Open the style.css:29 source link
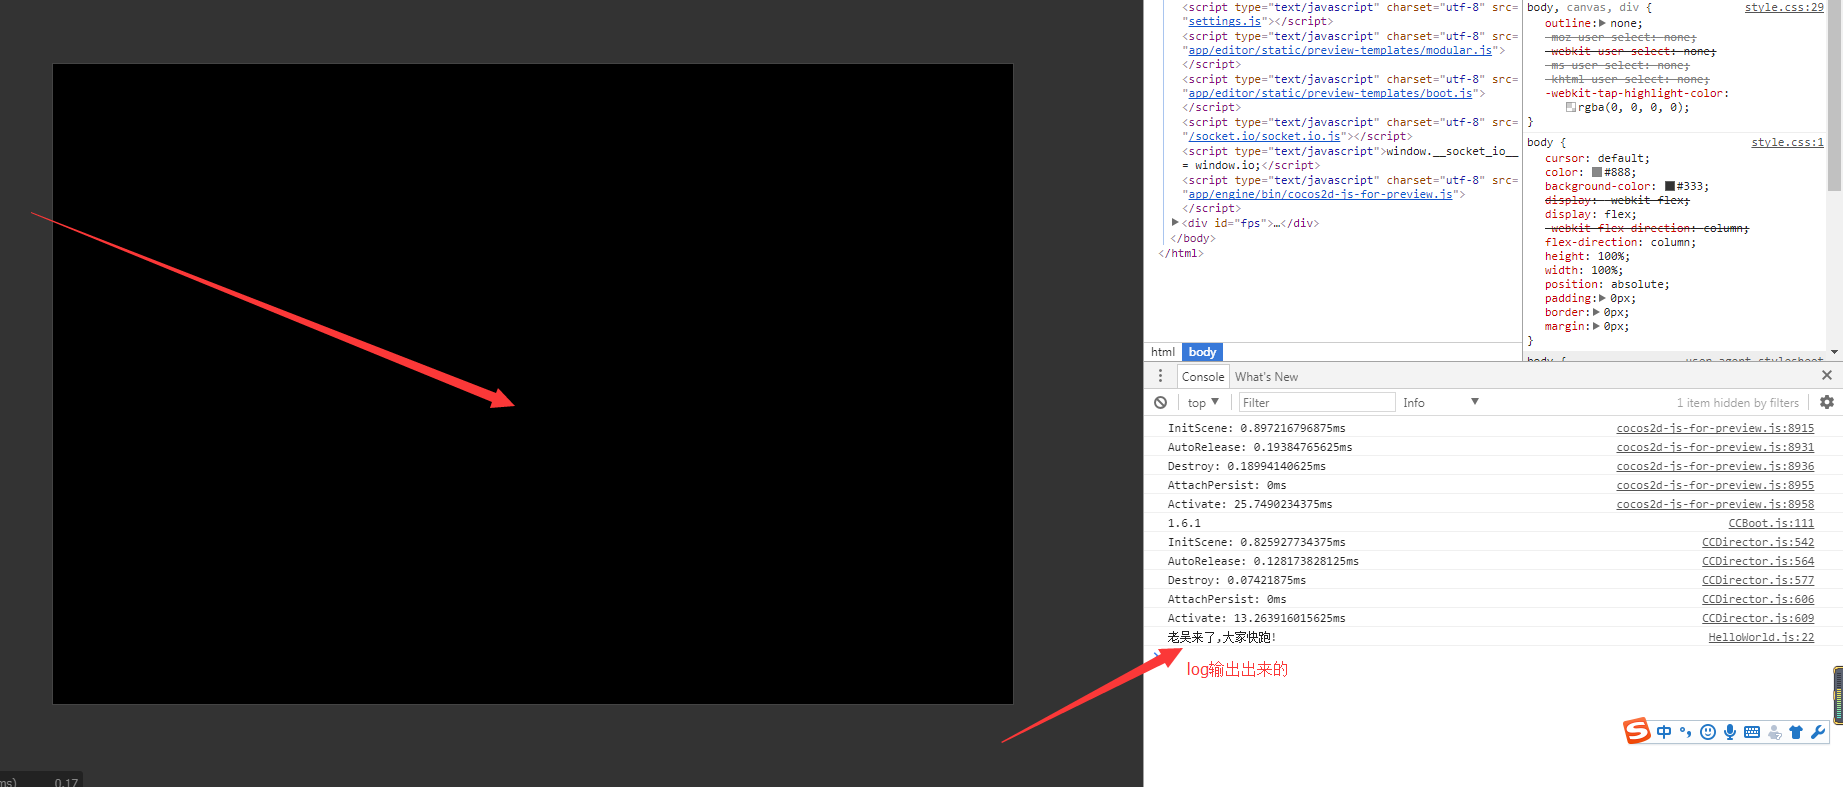 1784,7
